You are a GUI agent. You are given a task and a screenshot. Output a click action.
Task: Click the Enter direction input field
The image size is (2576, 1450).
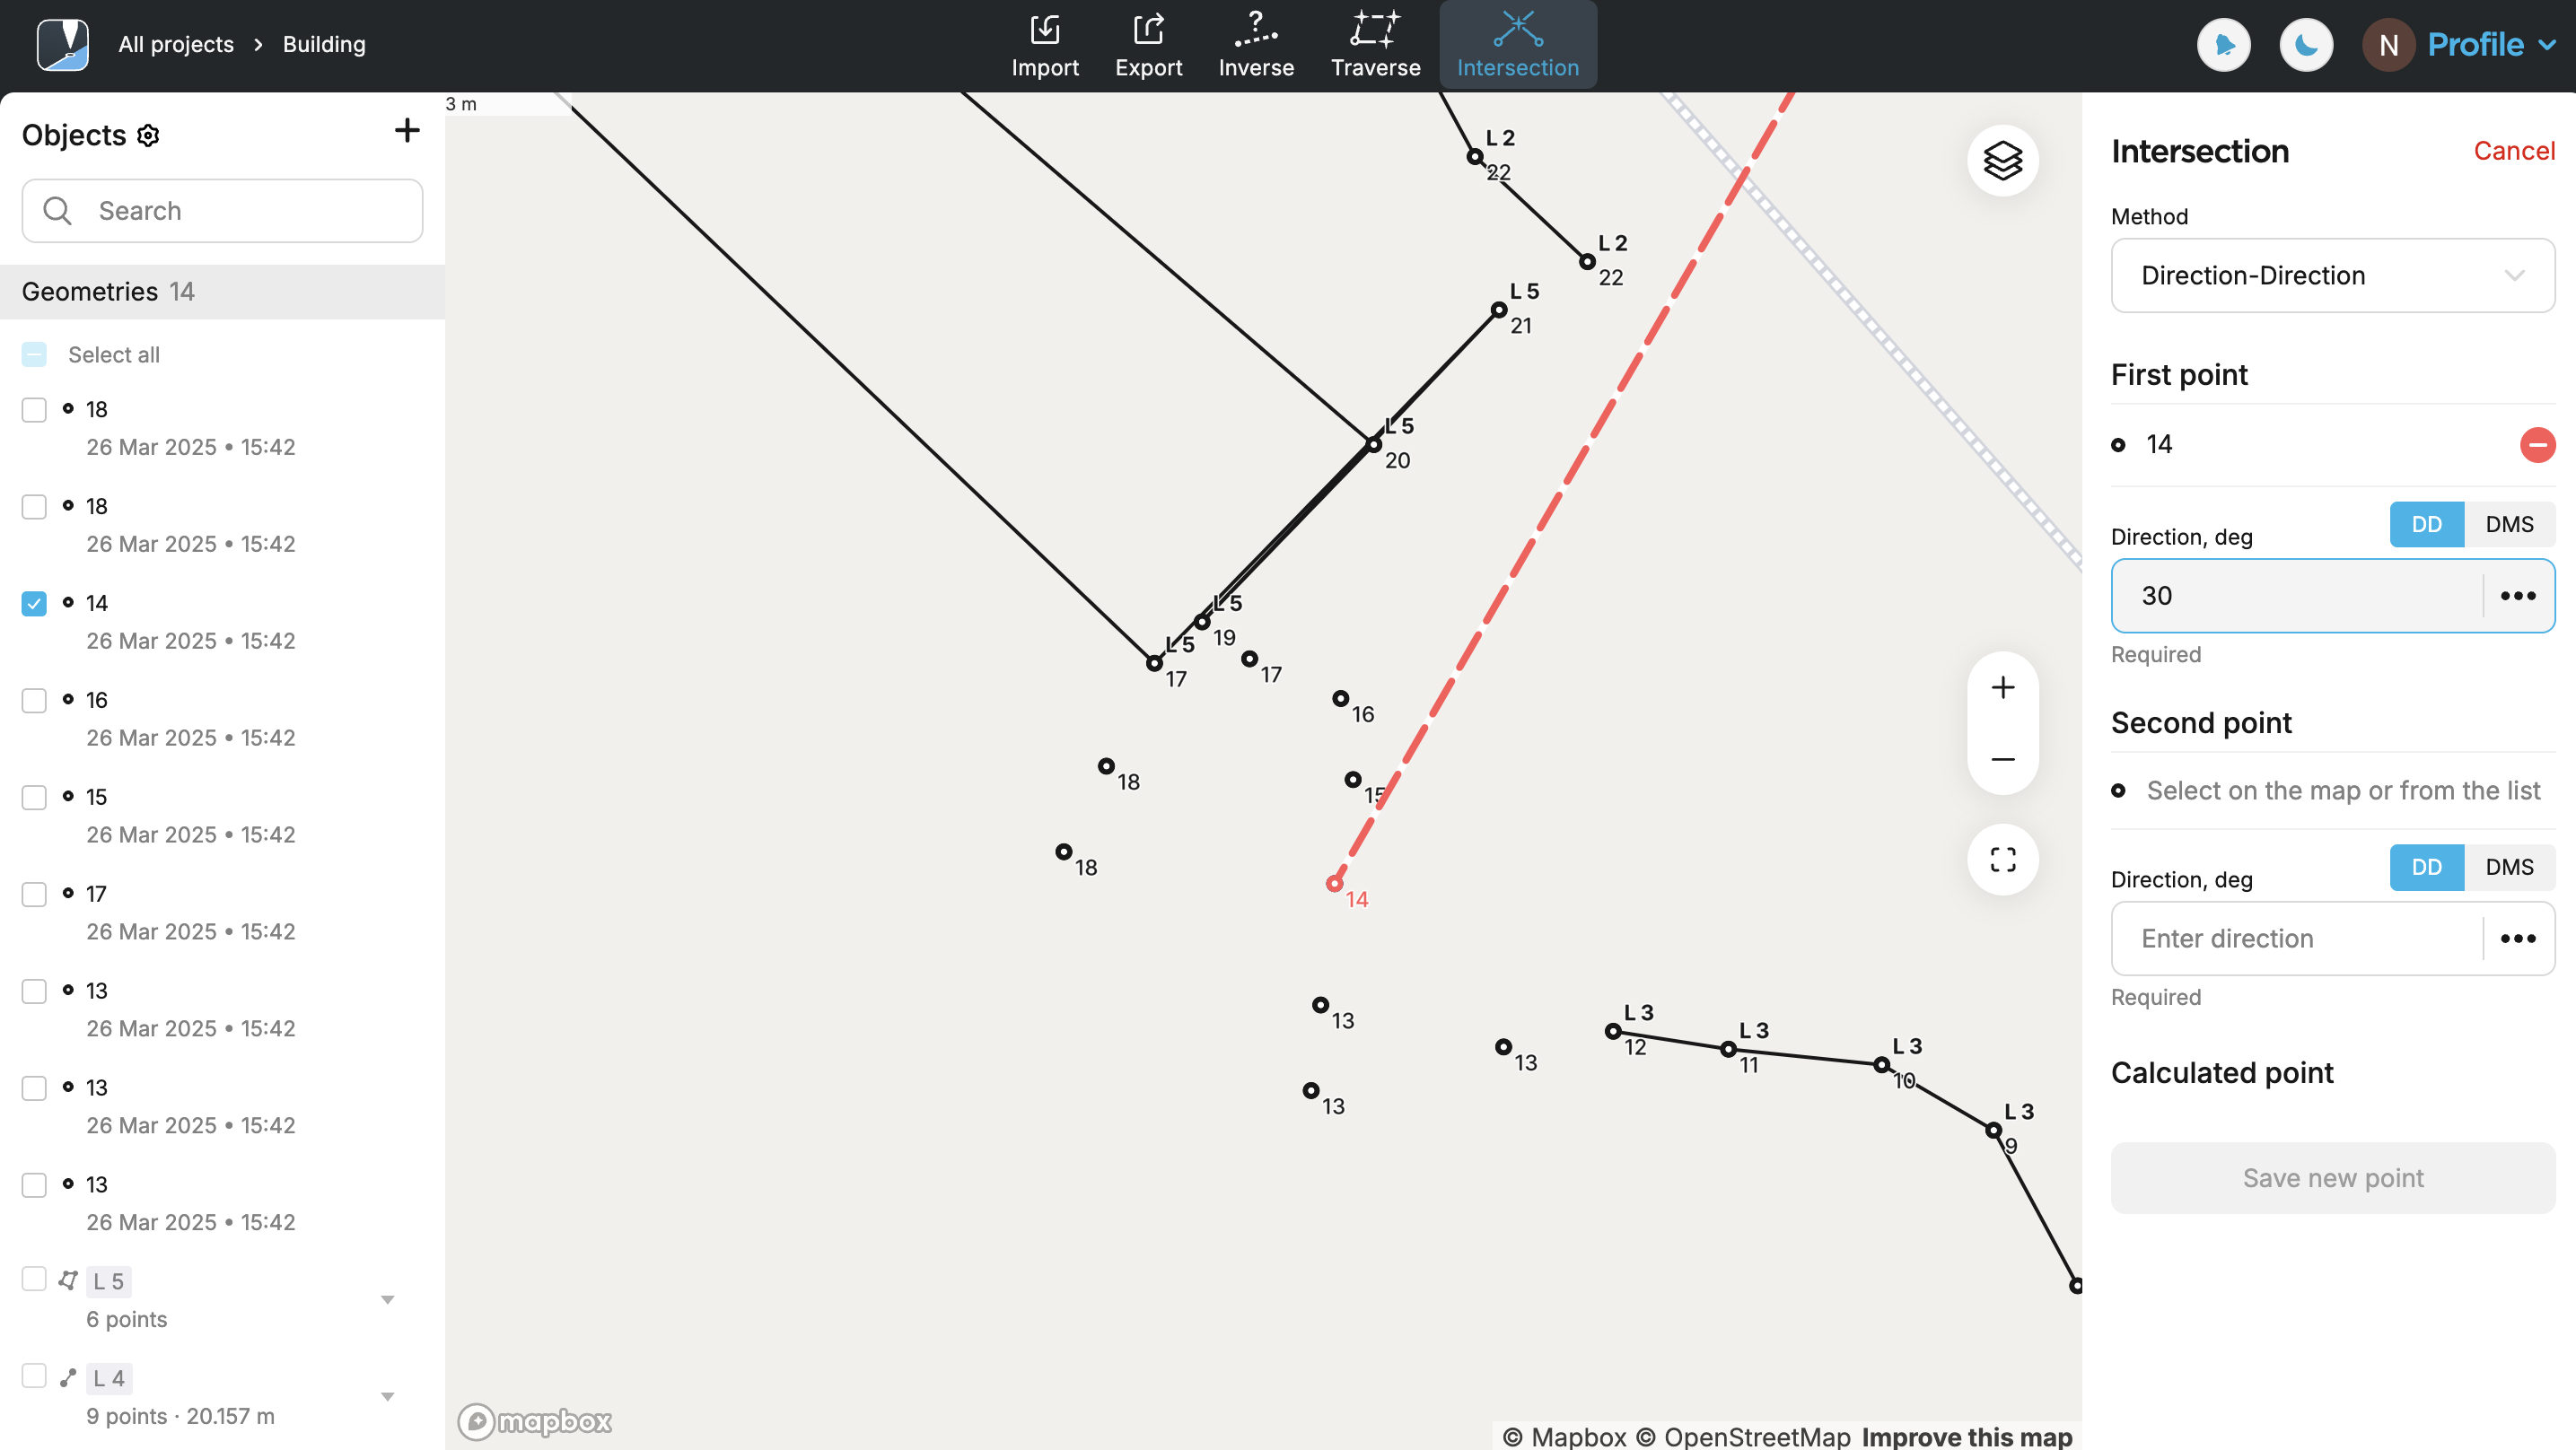click(2296, 939)
